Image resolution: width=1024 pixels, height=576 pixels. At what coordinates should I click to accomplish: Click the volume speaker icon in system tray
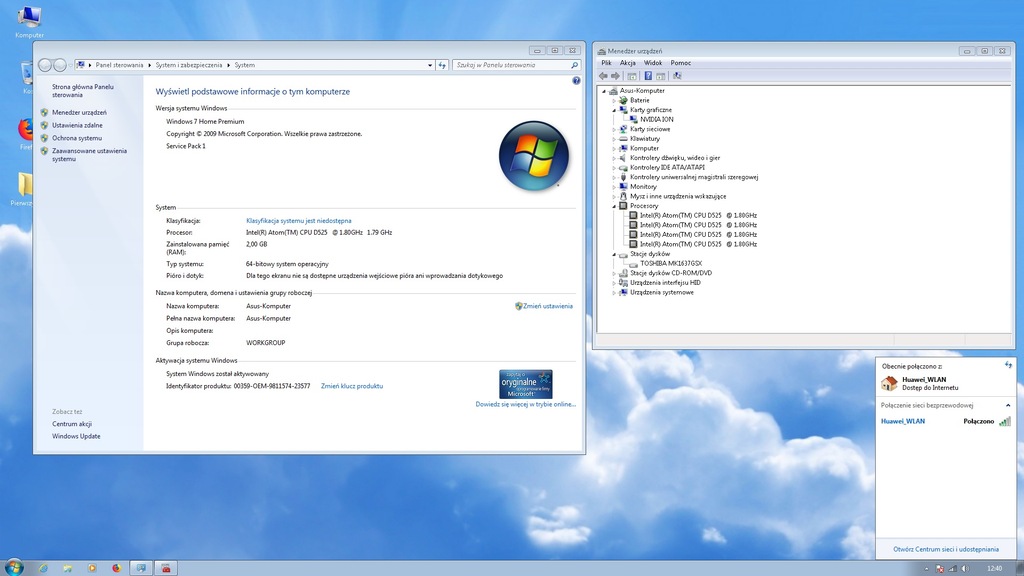pyautogui.click(x=965, y=569)
